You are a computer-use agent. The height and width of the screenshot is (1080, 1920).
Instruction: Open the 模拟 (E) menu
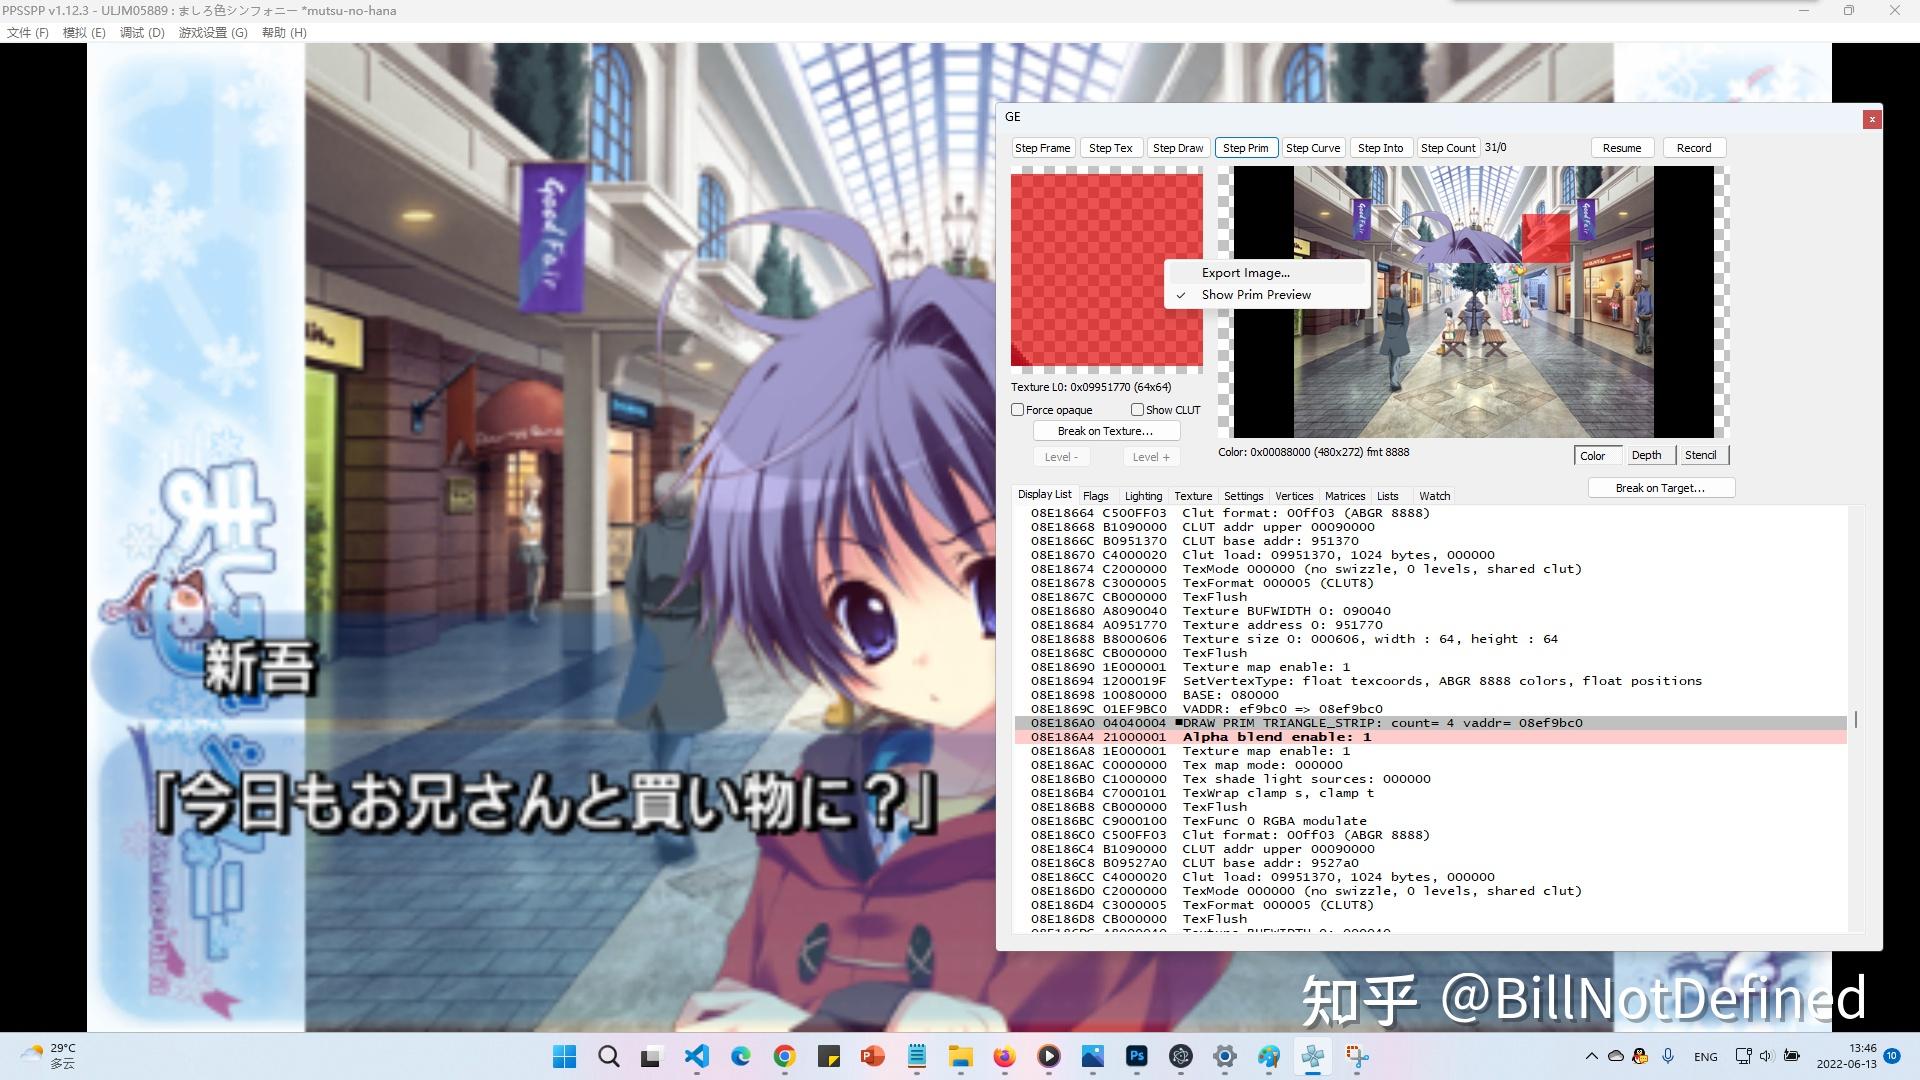tap(84, 33)
